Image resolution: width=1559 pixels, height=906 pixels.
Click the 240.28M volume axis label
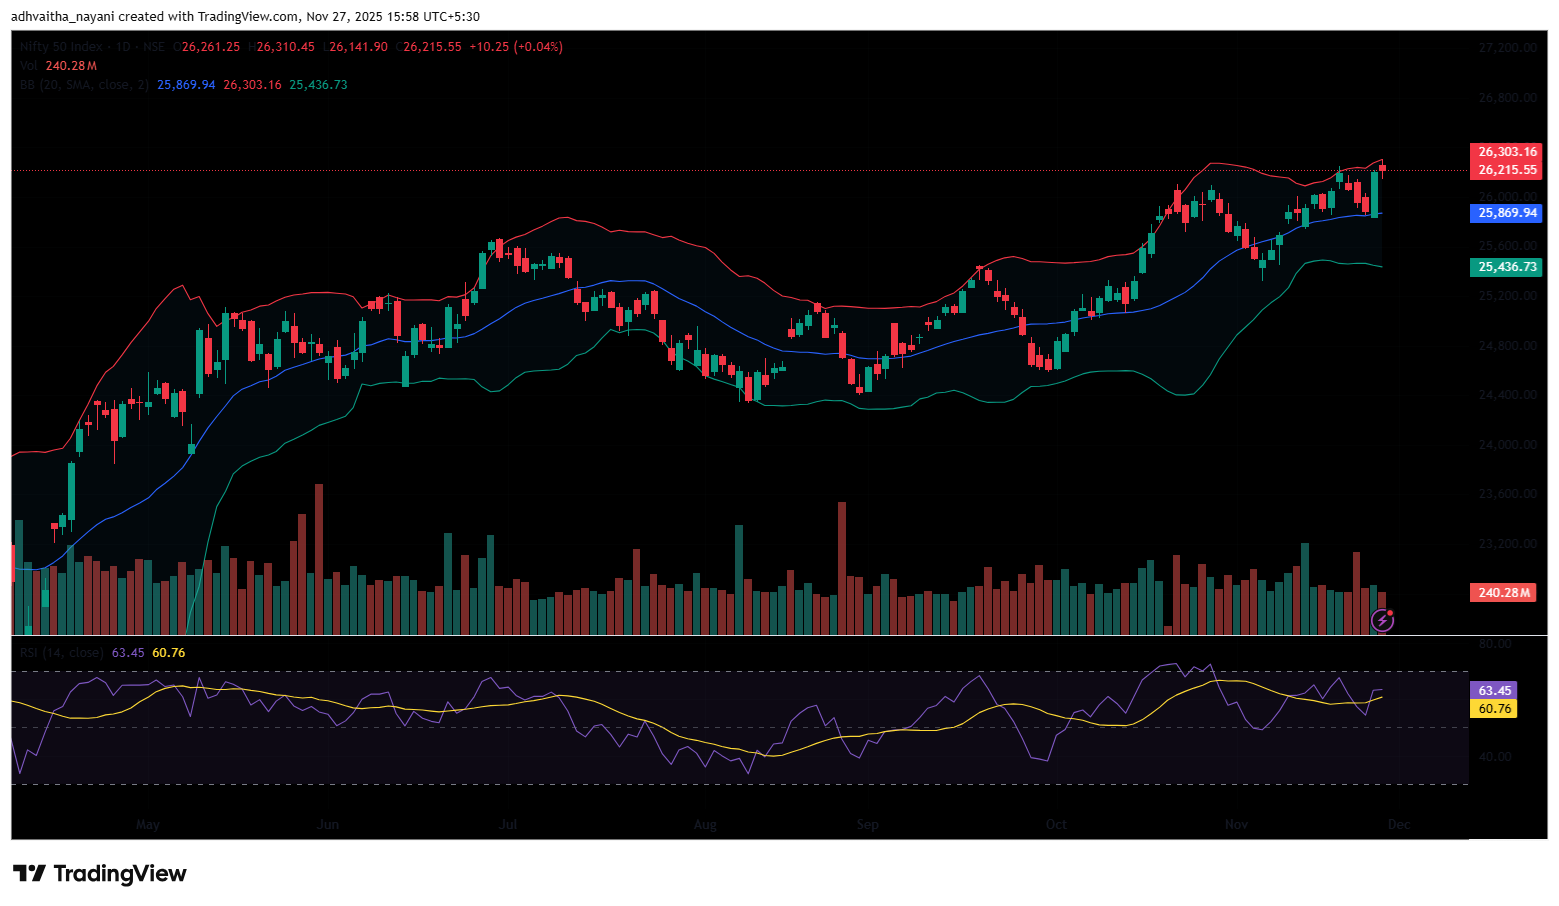coord(1504,593)
